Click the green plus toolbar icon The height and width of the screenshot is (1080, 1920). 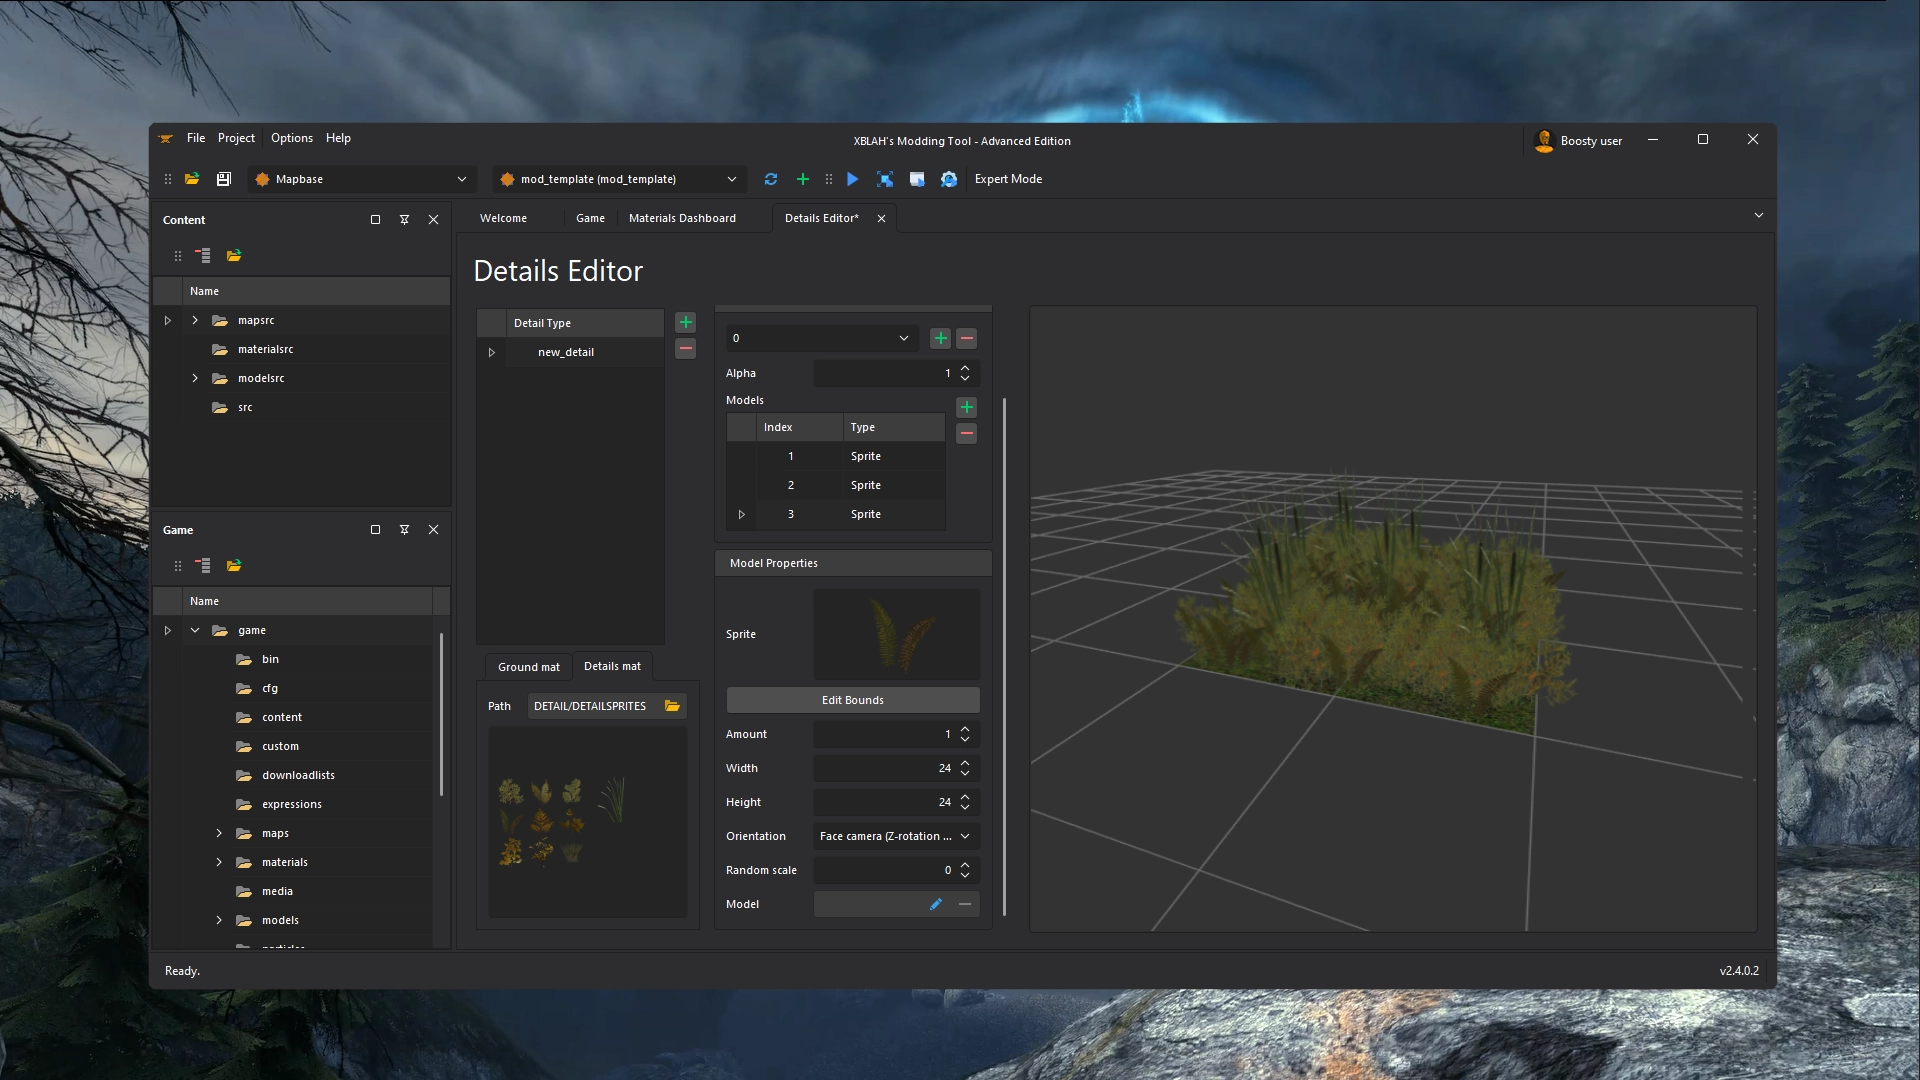803,179
